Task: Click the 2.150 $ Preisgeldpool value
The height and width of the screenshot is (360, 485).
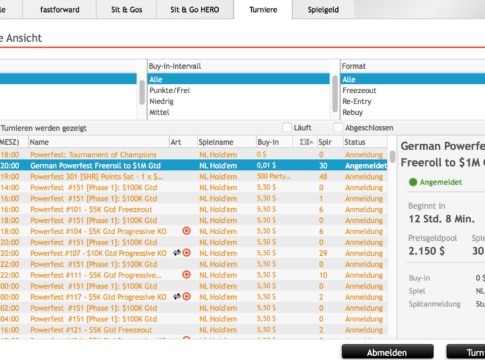Action: [426, 251]
